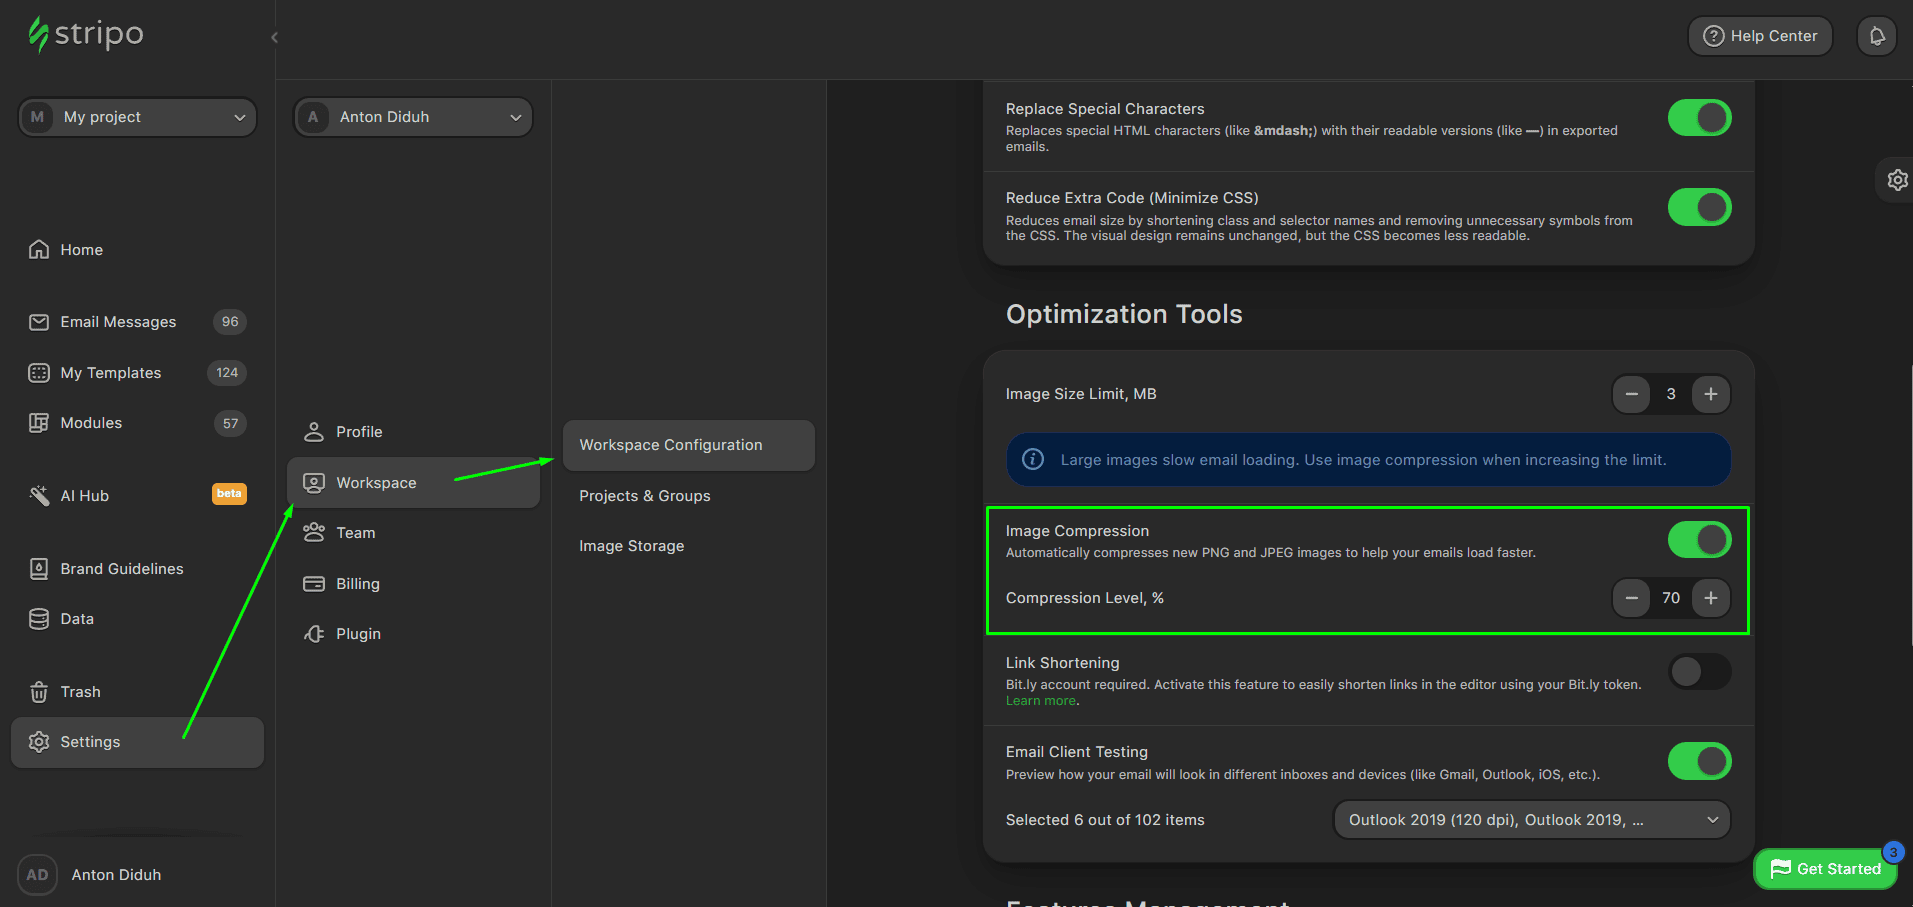
Task: Expand the My project dropdown
Action: (137, 117)
